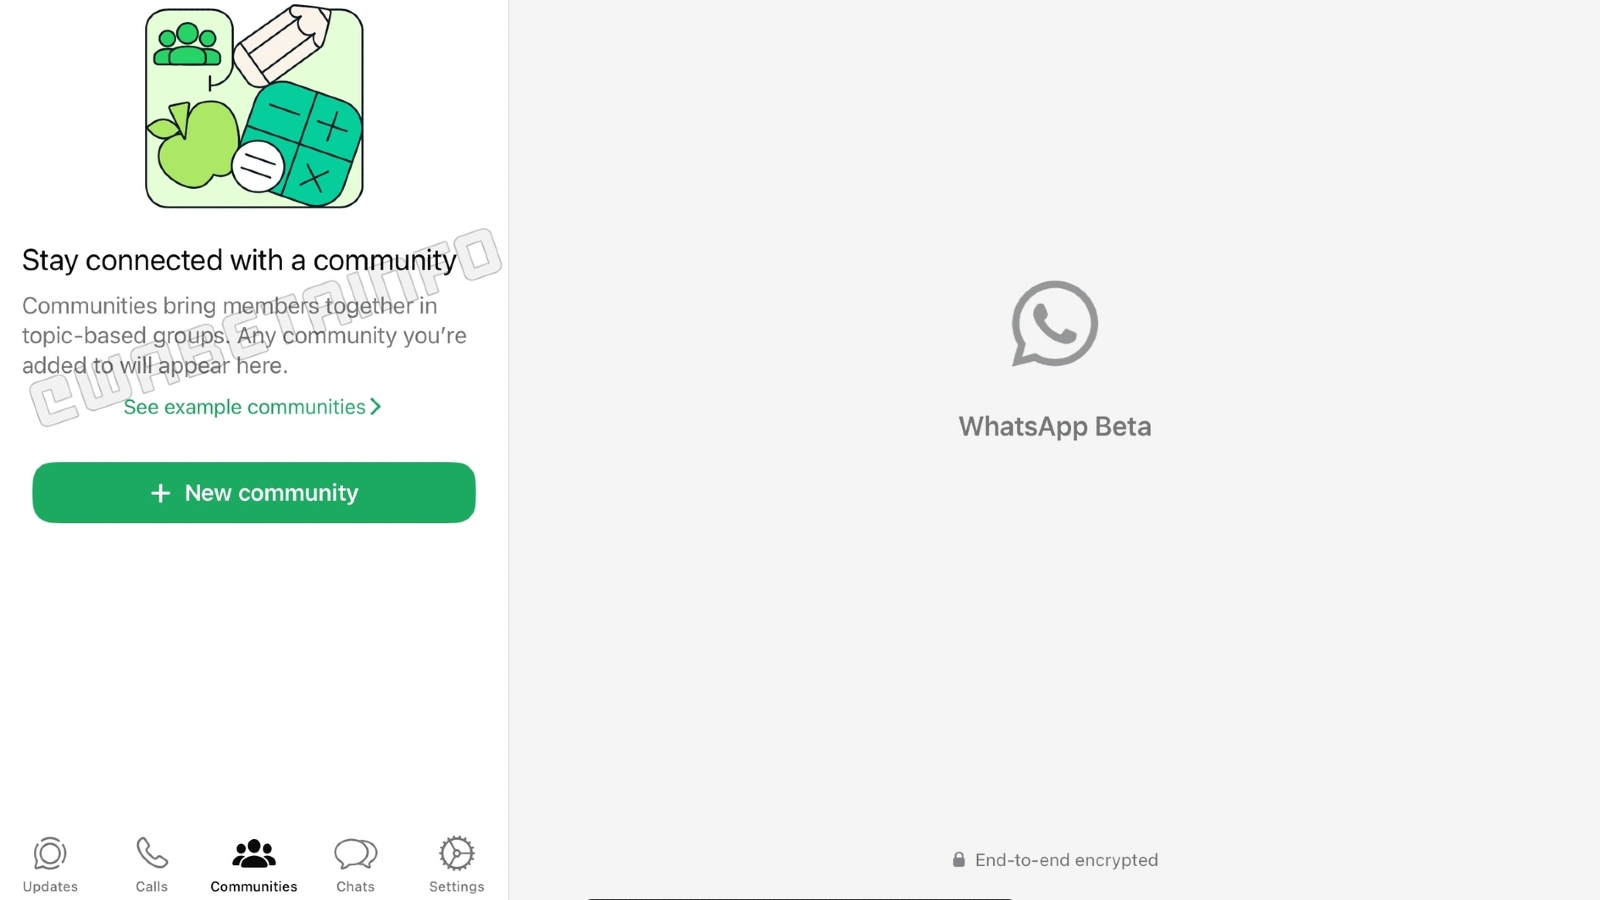Viewport: 1600px width, 900px height.
Task: Go to the Settings tab label
Action: 457,887
